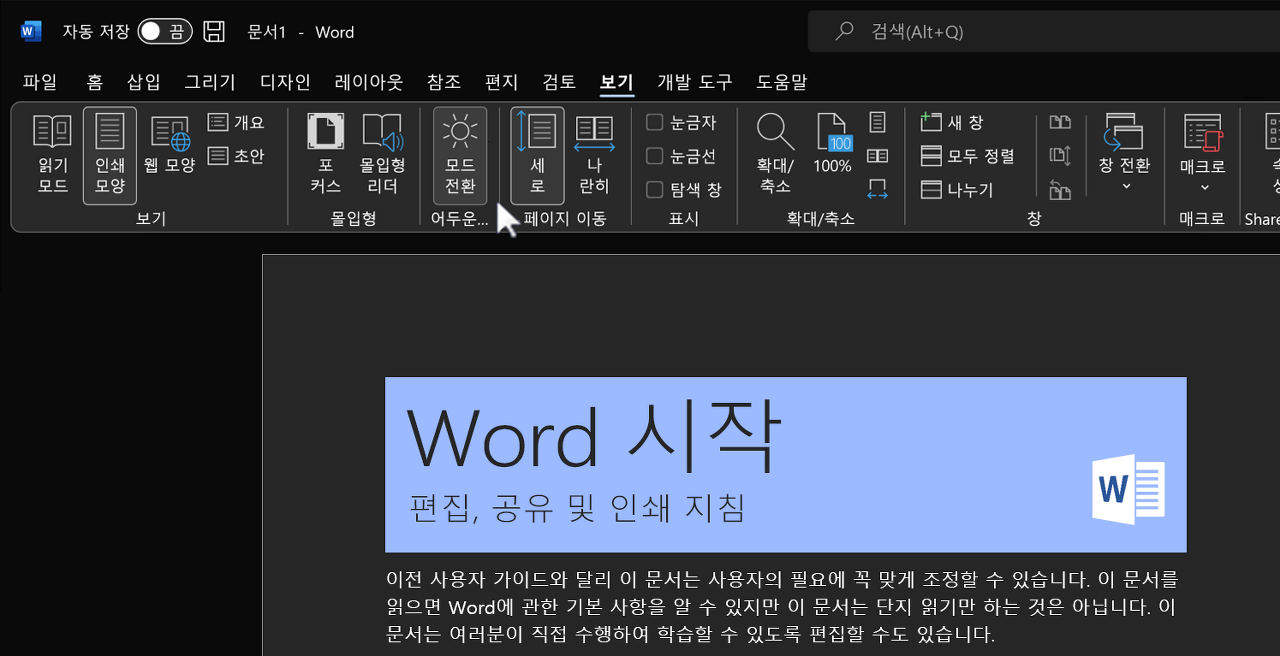Choose One Page zoom icon
This screenshot has width=1280, height=656.
[878, 122]
